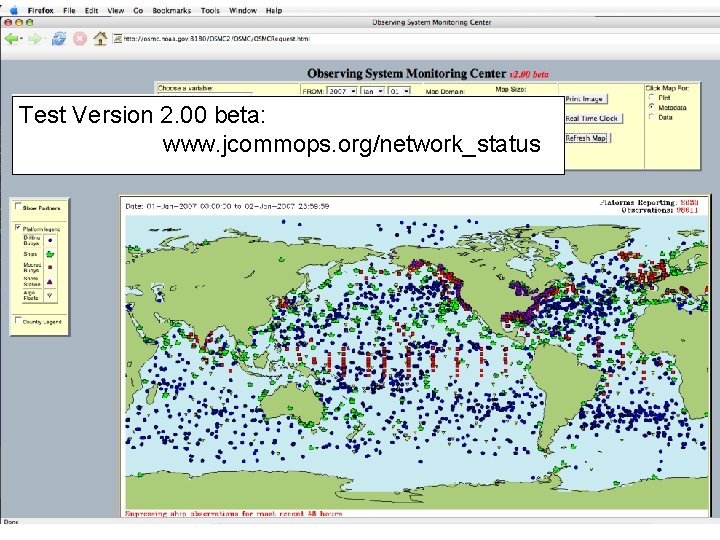Image resolution: width=720 pixels, height=540 pixels.
Task: Click the Drifting Buoys blue dot legend symbol
Action: pos(50,240)
